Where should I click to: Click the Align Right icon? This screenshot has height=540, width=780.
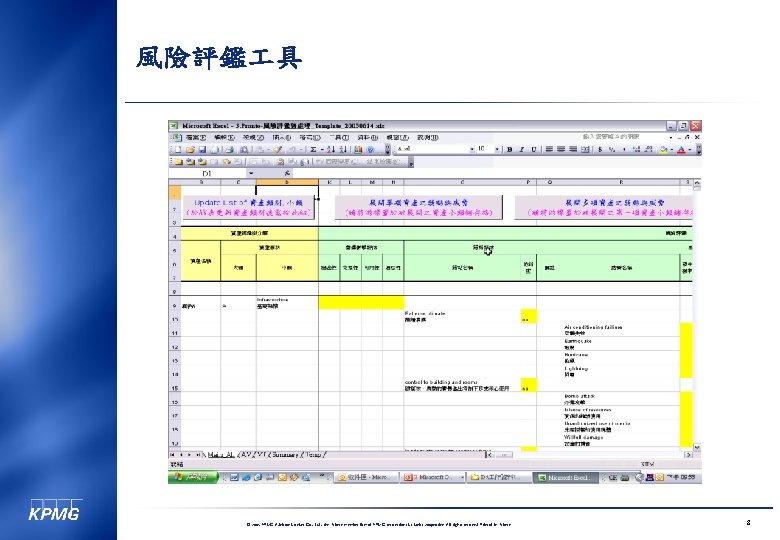[x=573, y=149]
